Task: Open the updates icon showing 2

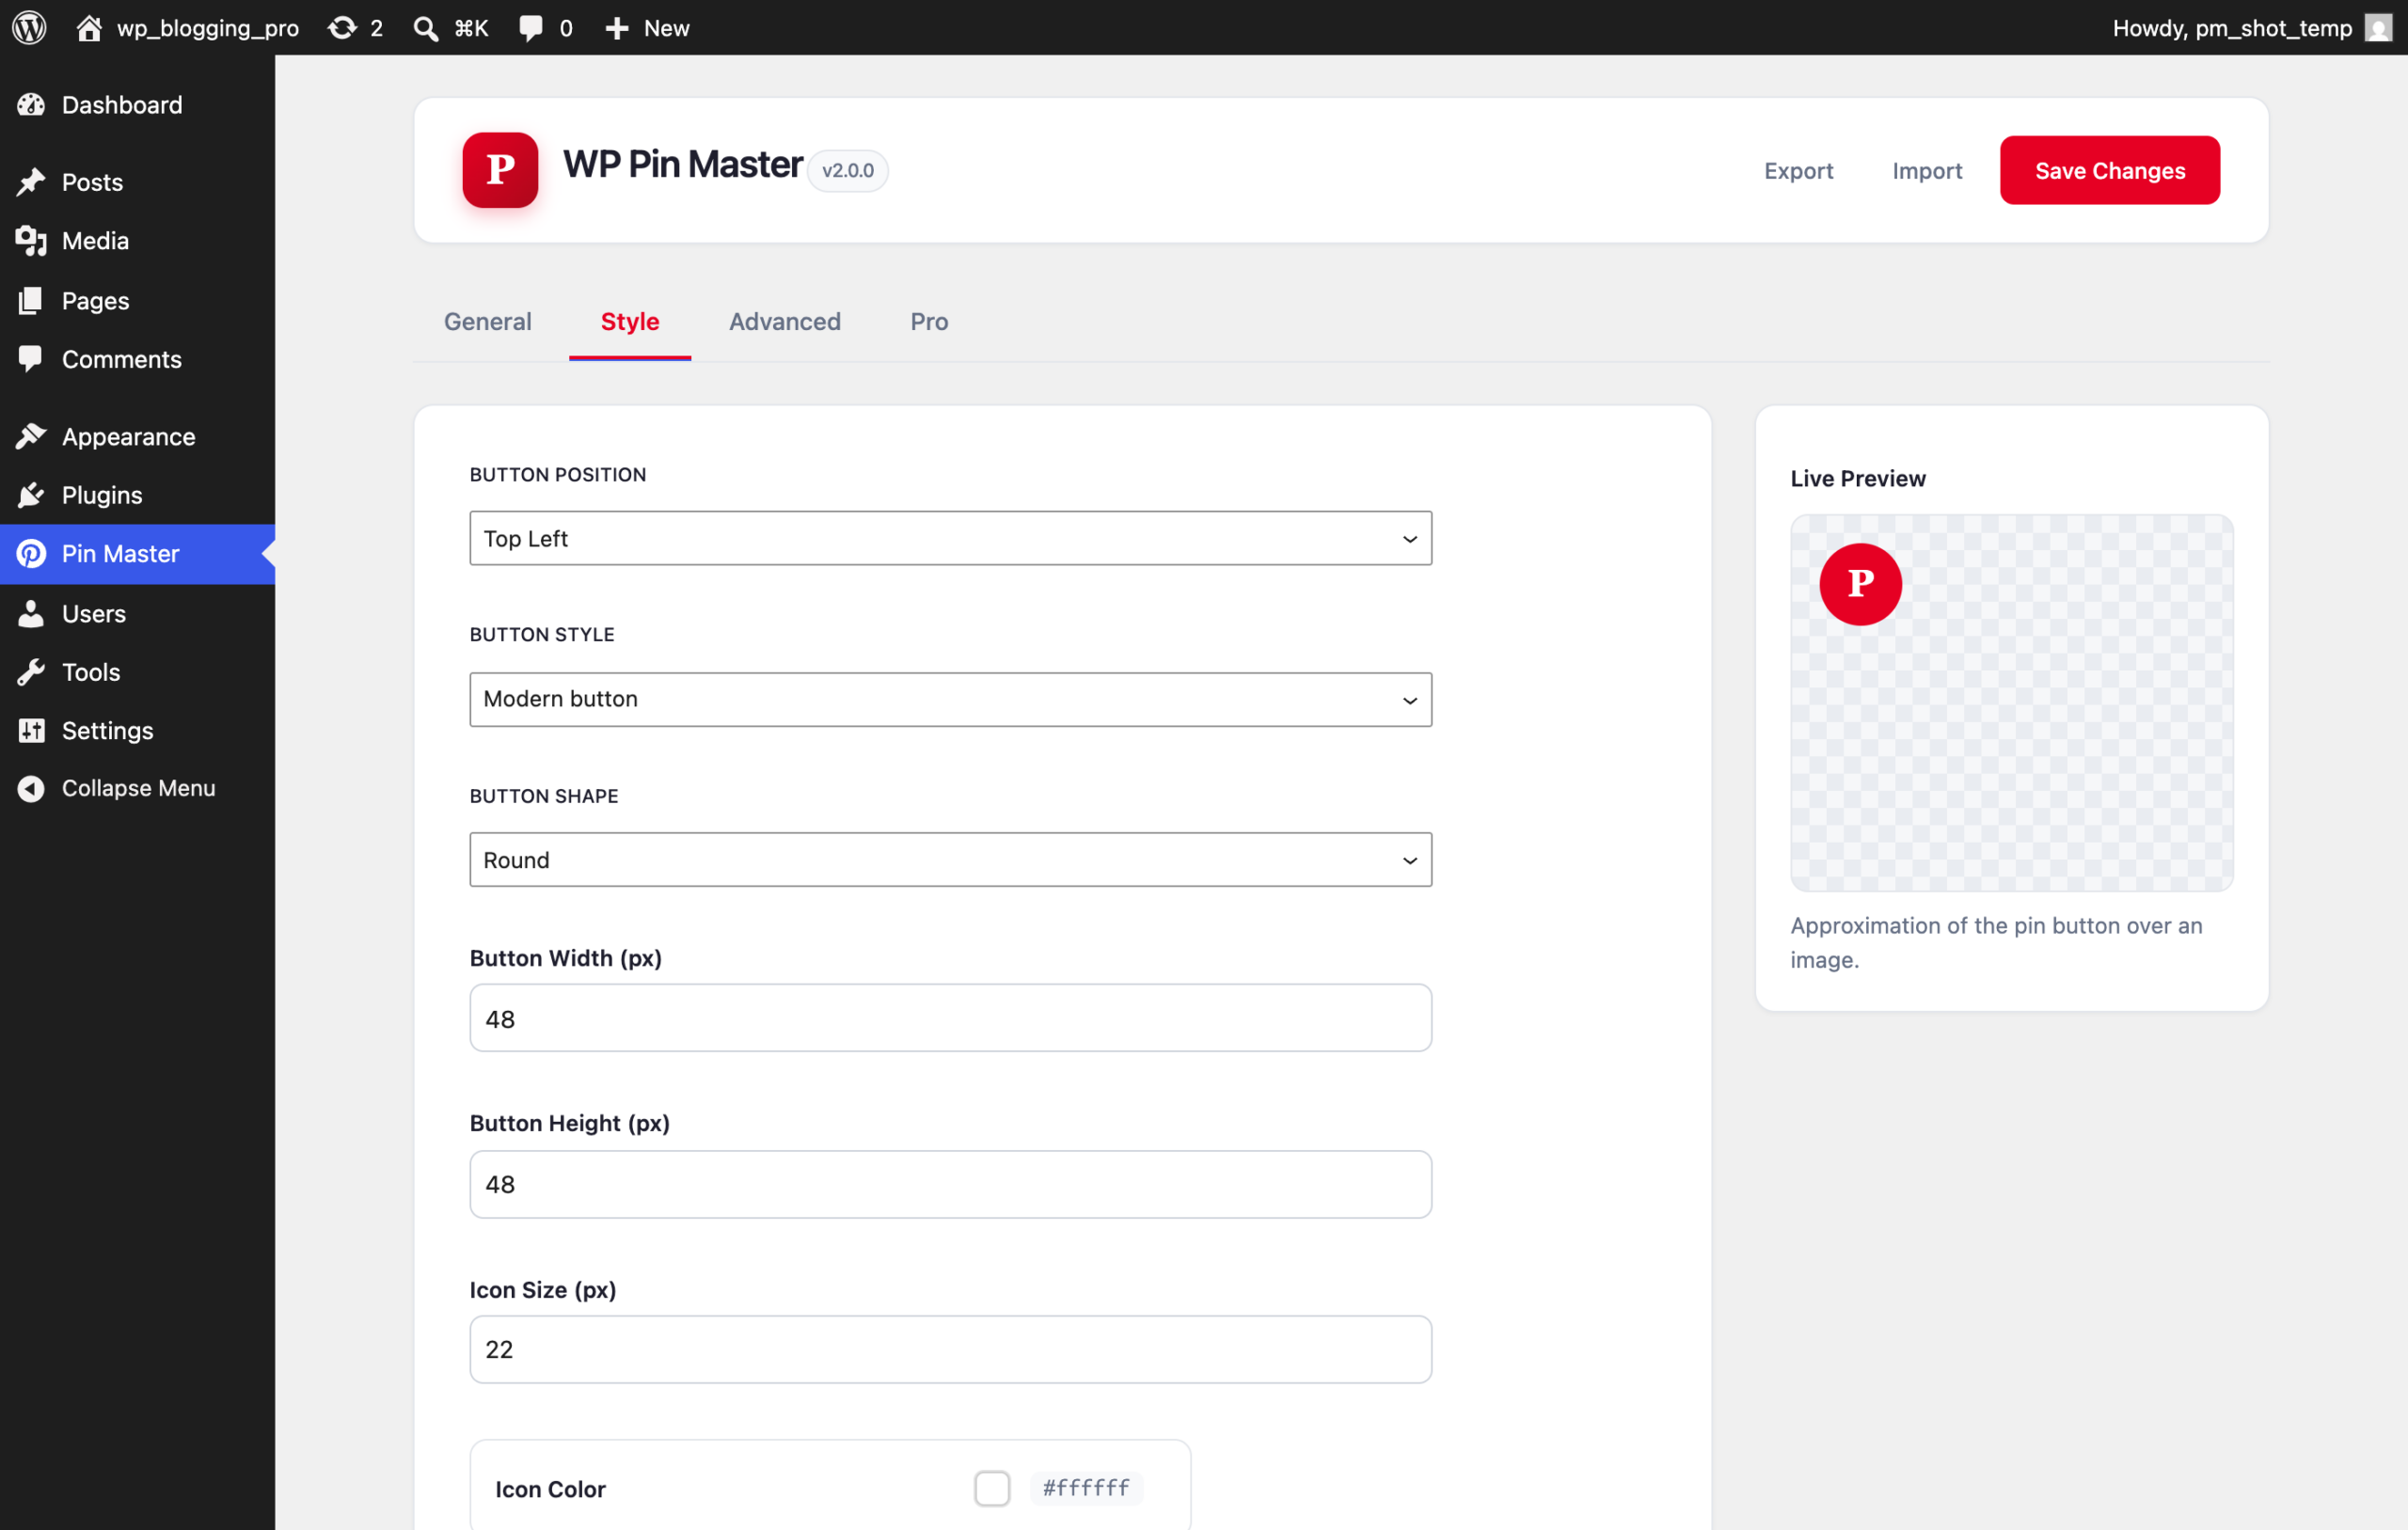Action: [x=343, y=27]
